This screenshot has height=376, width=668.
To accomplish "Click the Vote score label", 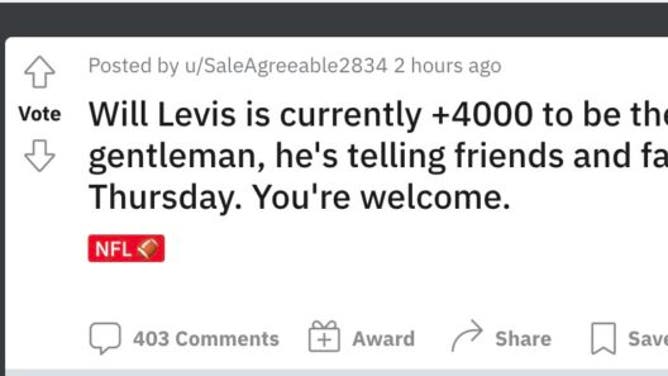I will pos(40,114).
